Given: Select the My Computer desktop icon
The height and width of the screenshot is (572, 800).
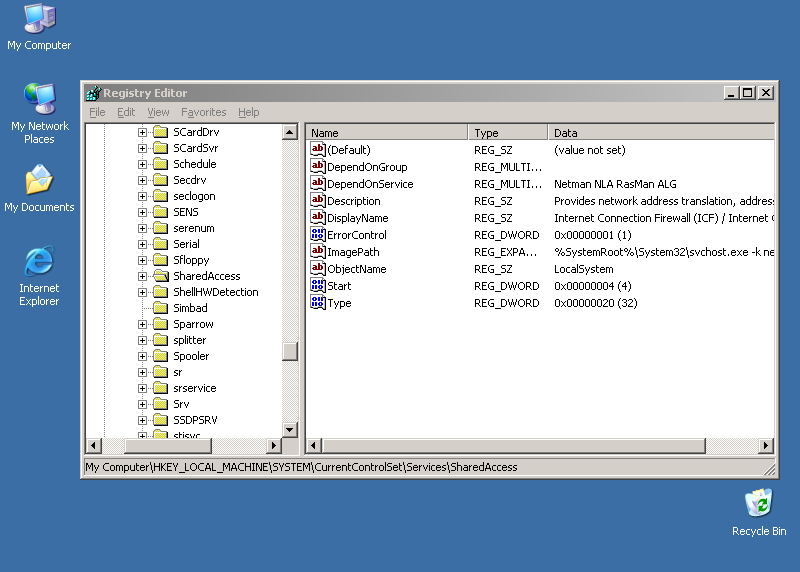Looking at the screenshot, I should (39, 28).
